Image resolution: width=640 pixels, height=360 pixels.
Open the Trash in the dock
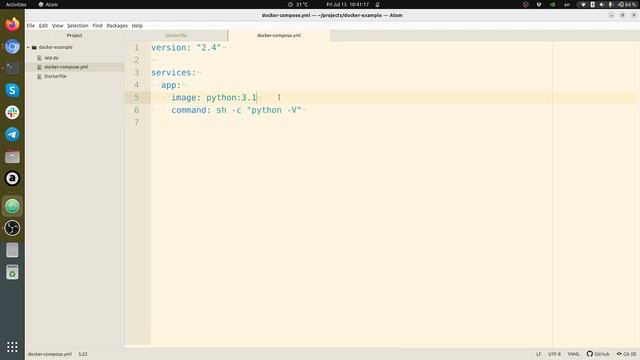point(12,272)
